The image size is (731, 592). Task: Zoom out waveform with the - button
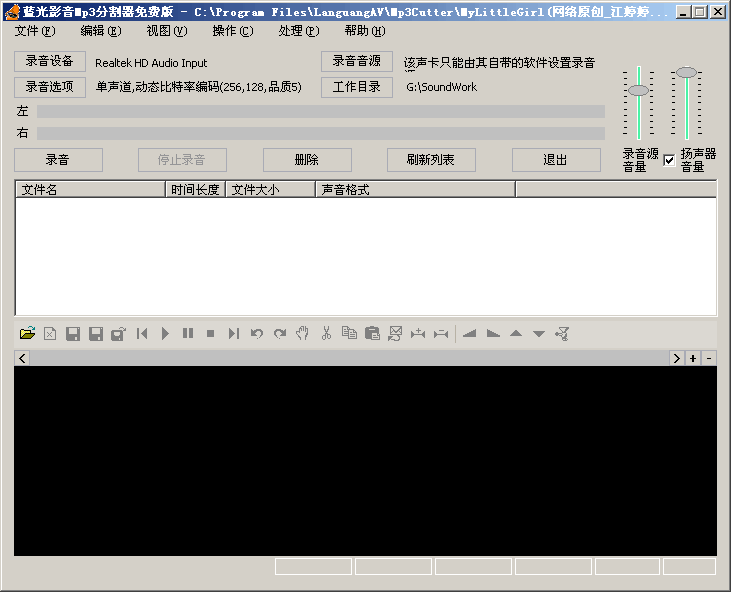coord(709,358)
